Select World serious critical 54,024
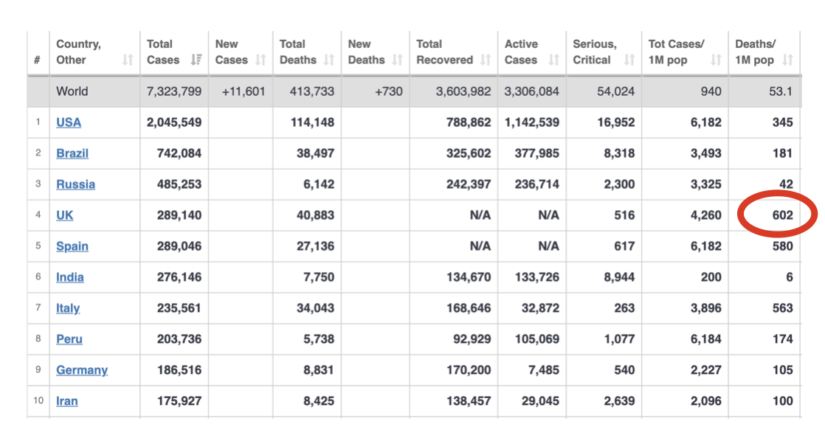Screen dimensions: 825x435 (x=616, y=92)
